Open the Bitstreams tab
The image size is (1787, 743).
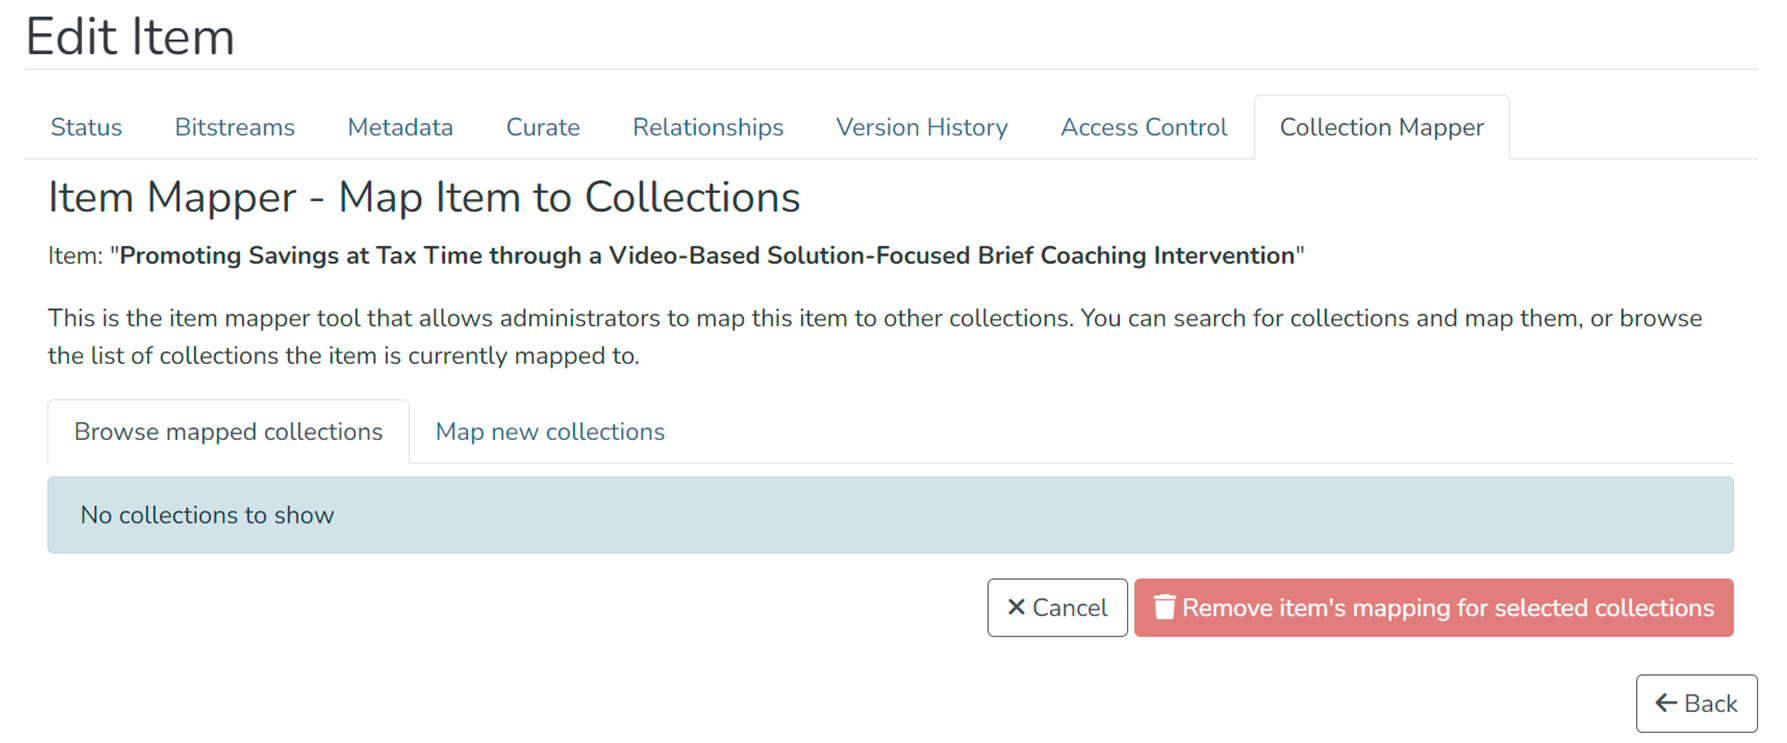[234, 127]
